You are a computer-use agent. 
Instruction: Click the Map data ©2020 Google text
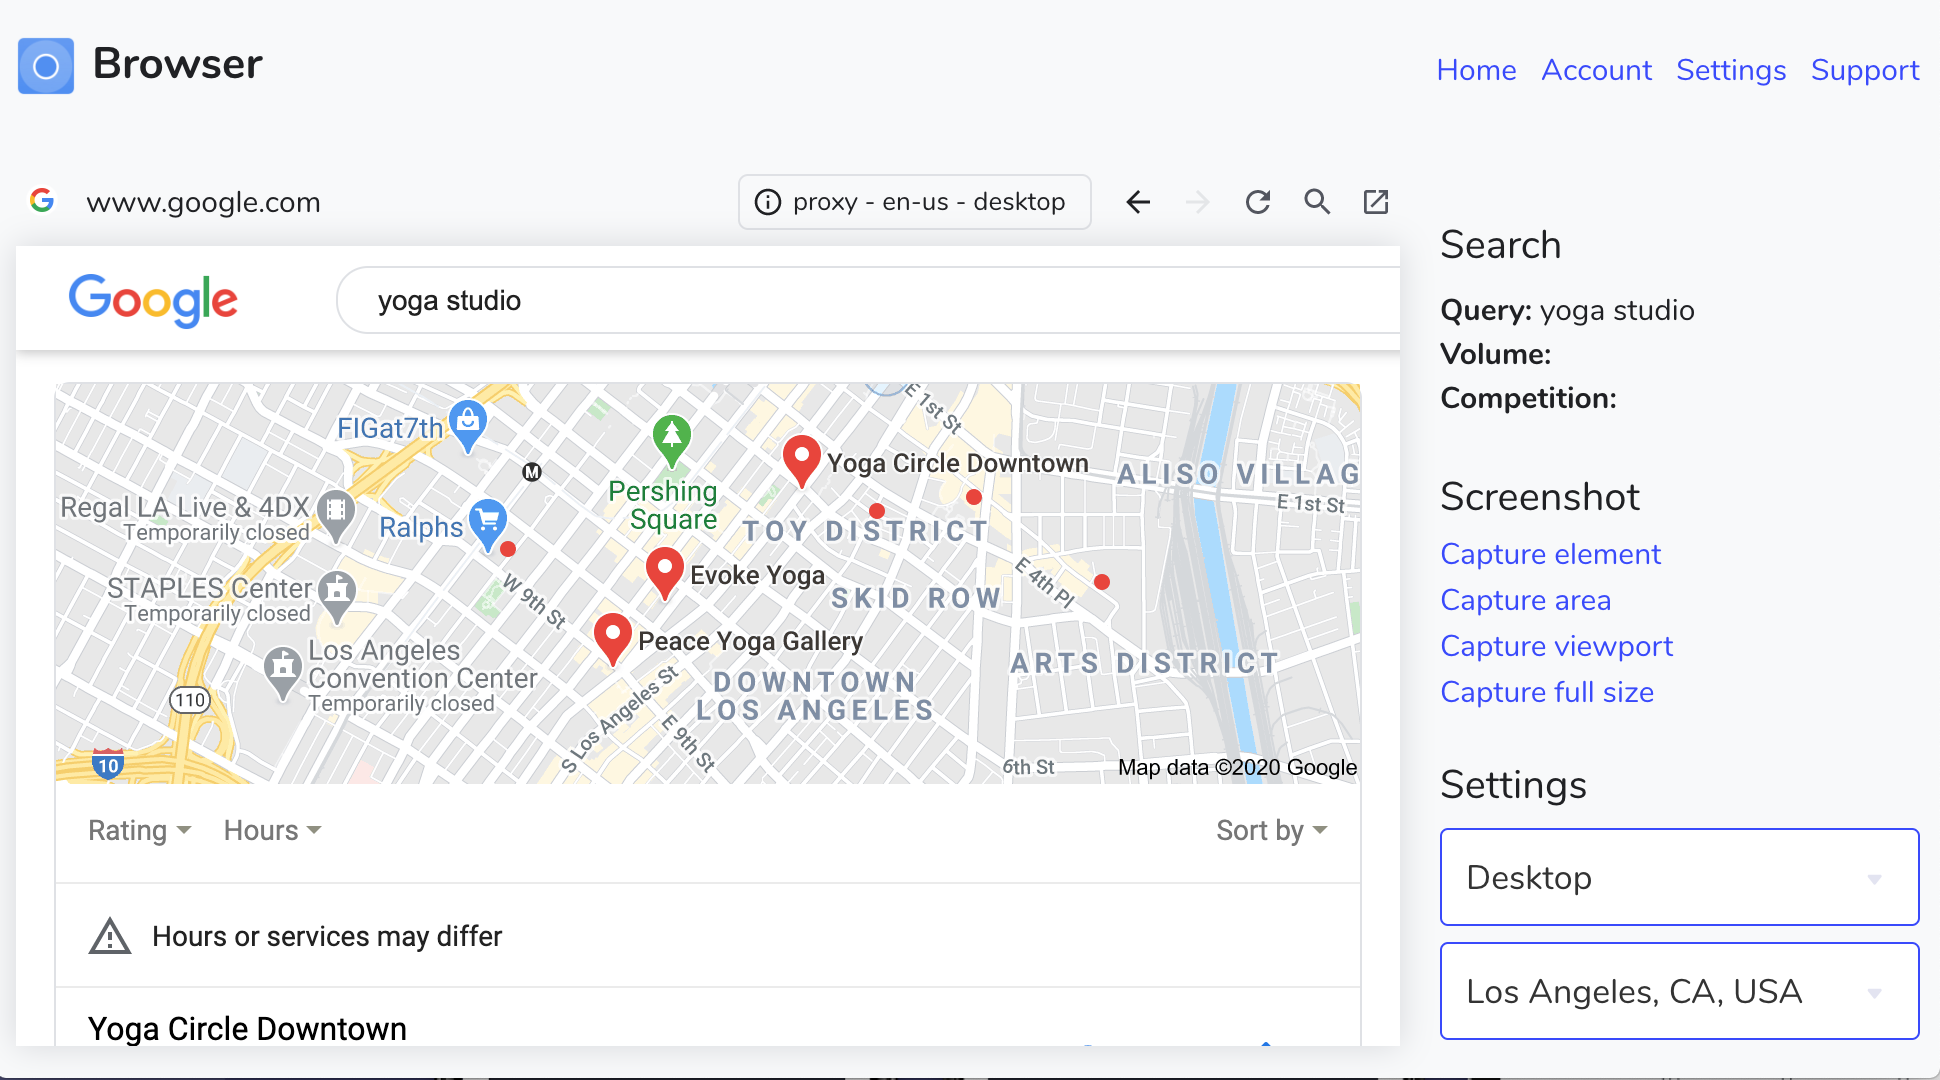[1237, 767]
